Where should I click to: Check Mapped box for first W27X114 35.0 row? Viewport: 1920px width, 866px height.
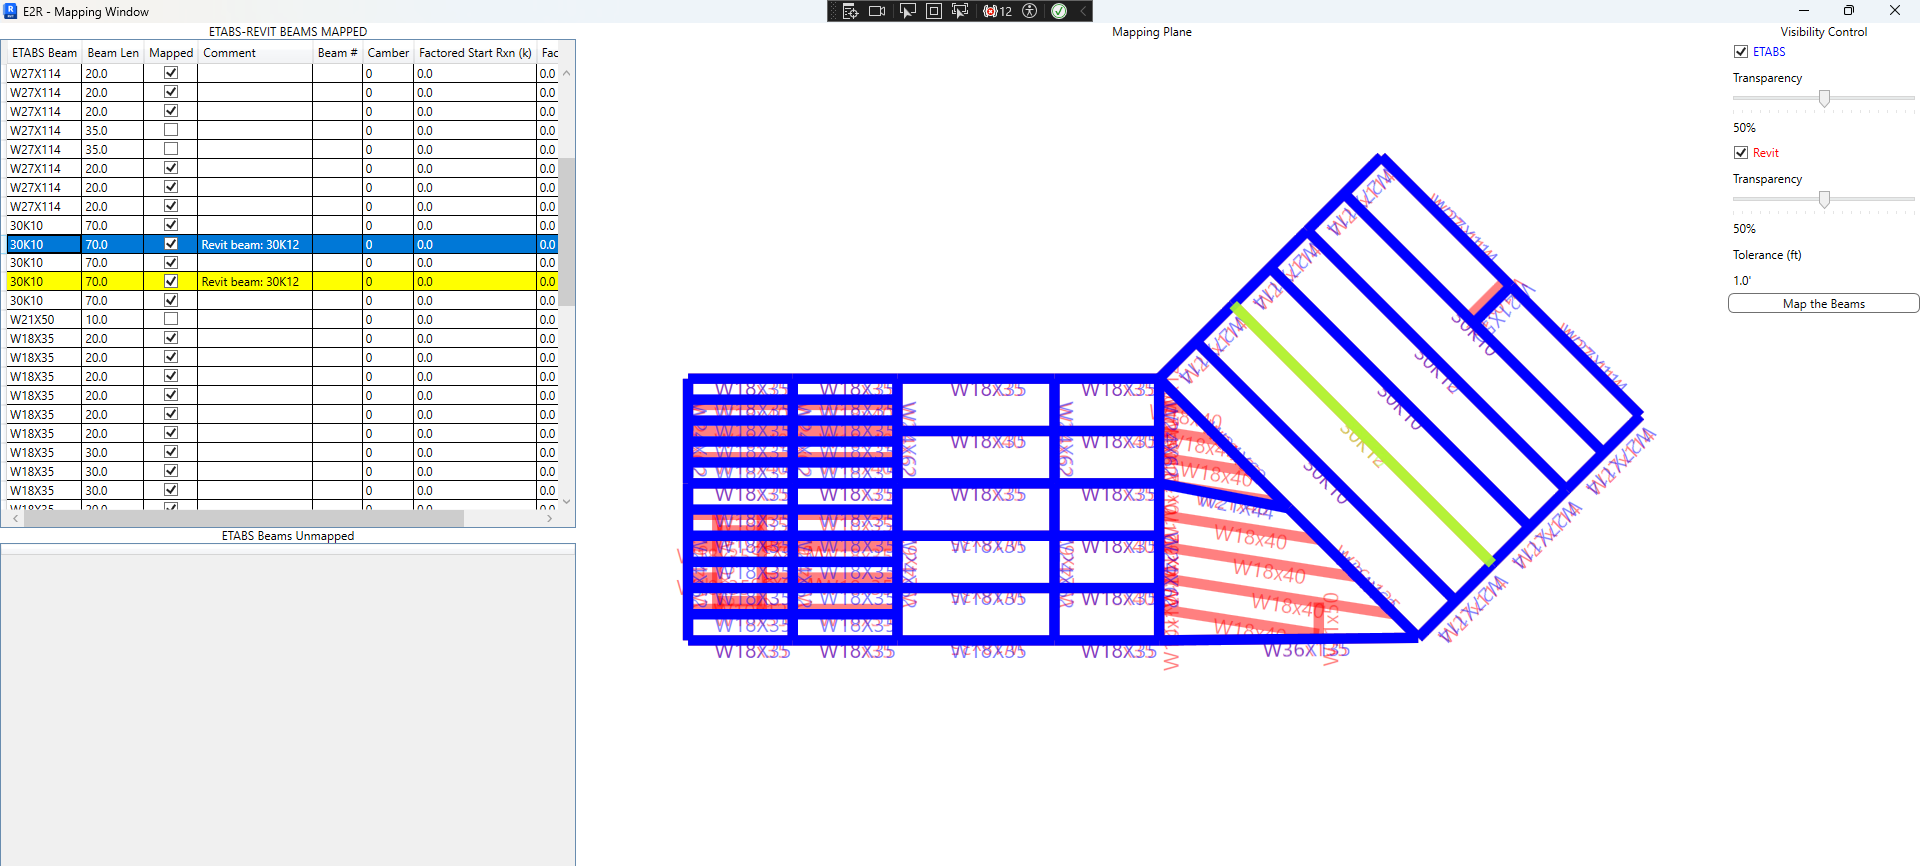(171, 130)
